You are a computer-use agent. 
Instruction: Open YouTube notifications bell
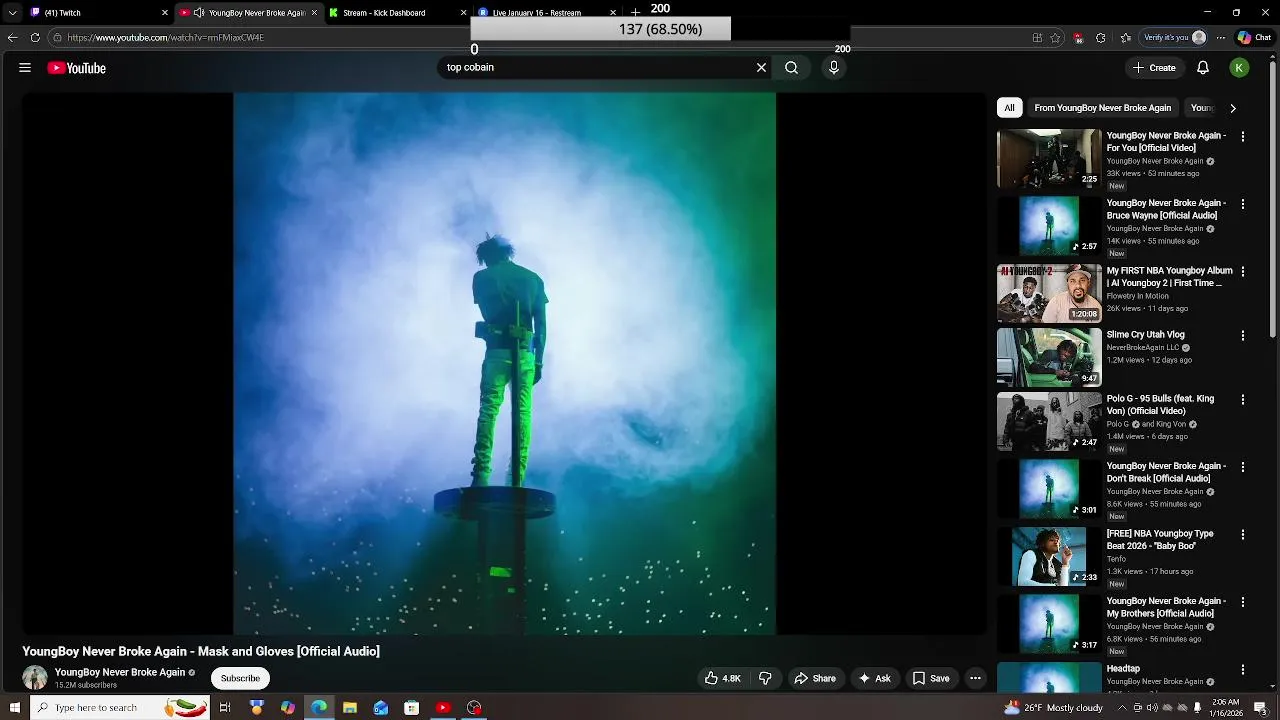tap(1203, 68)
